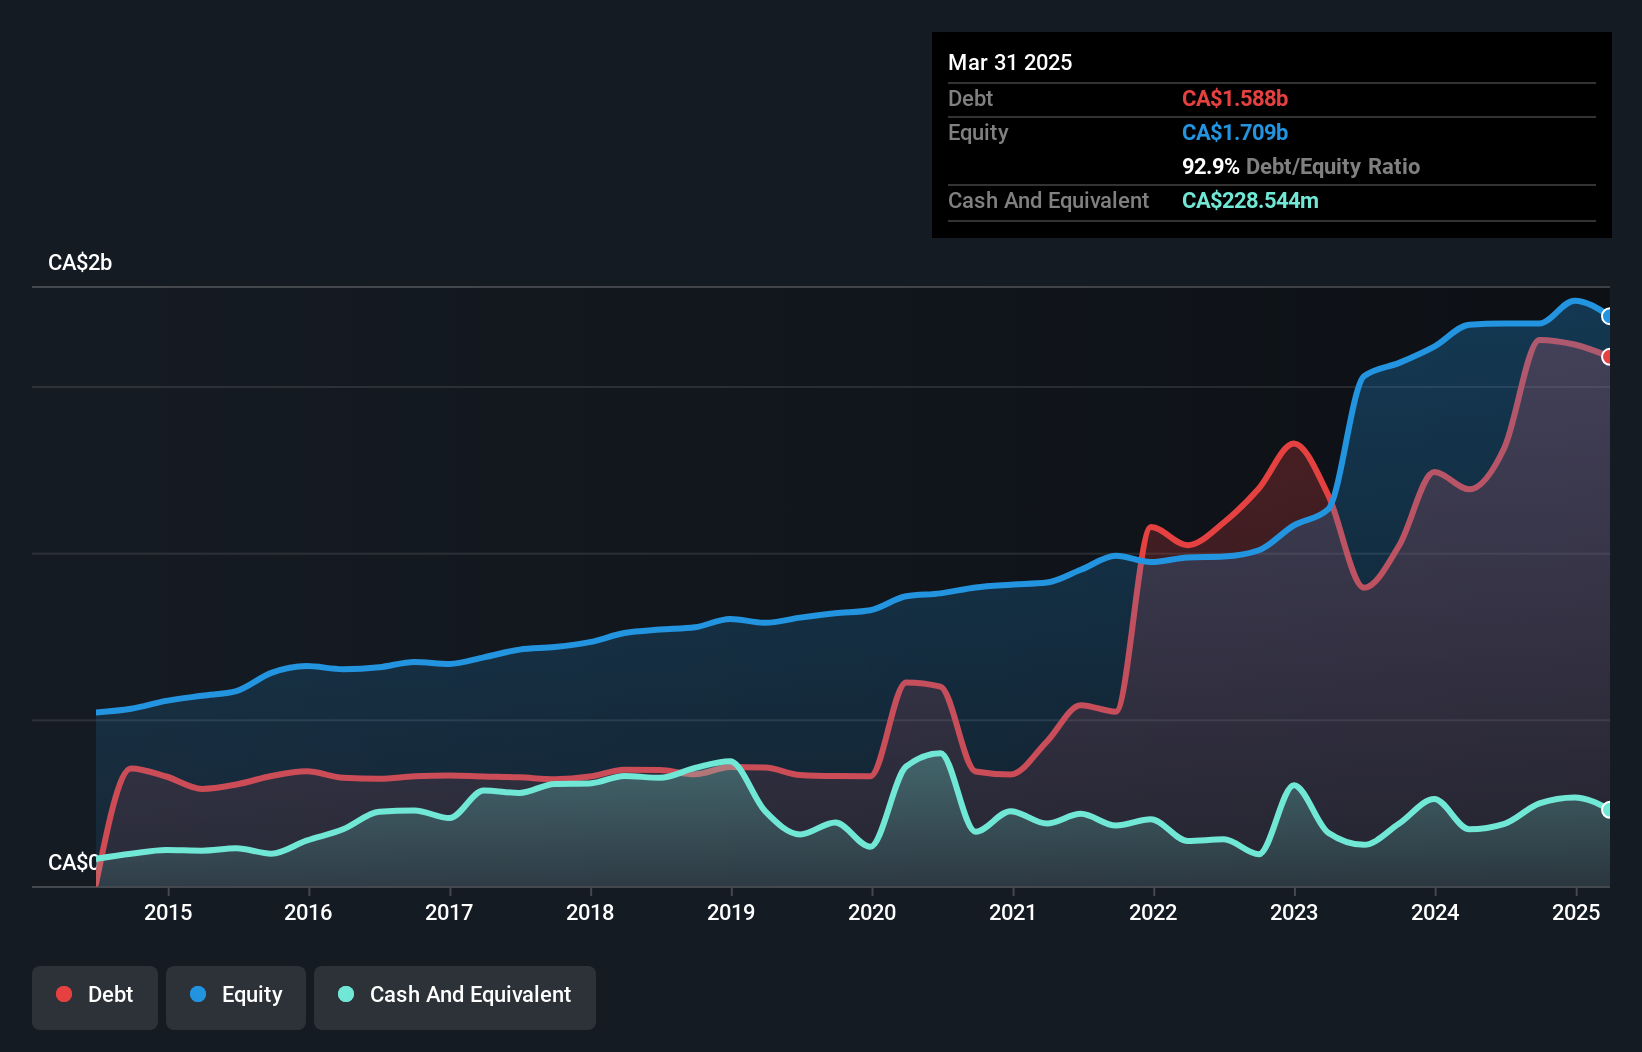This screenshot has width=1642, height=1052.
Task: Select the 2023 x-axis label
Action: coord(1294,912)
